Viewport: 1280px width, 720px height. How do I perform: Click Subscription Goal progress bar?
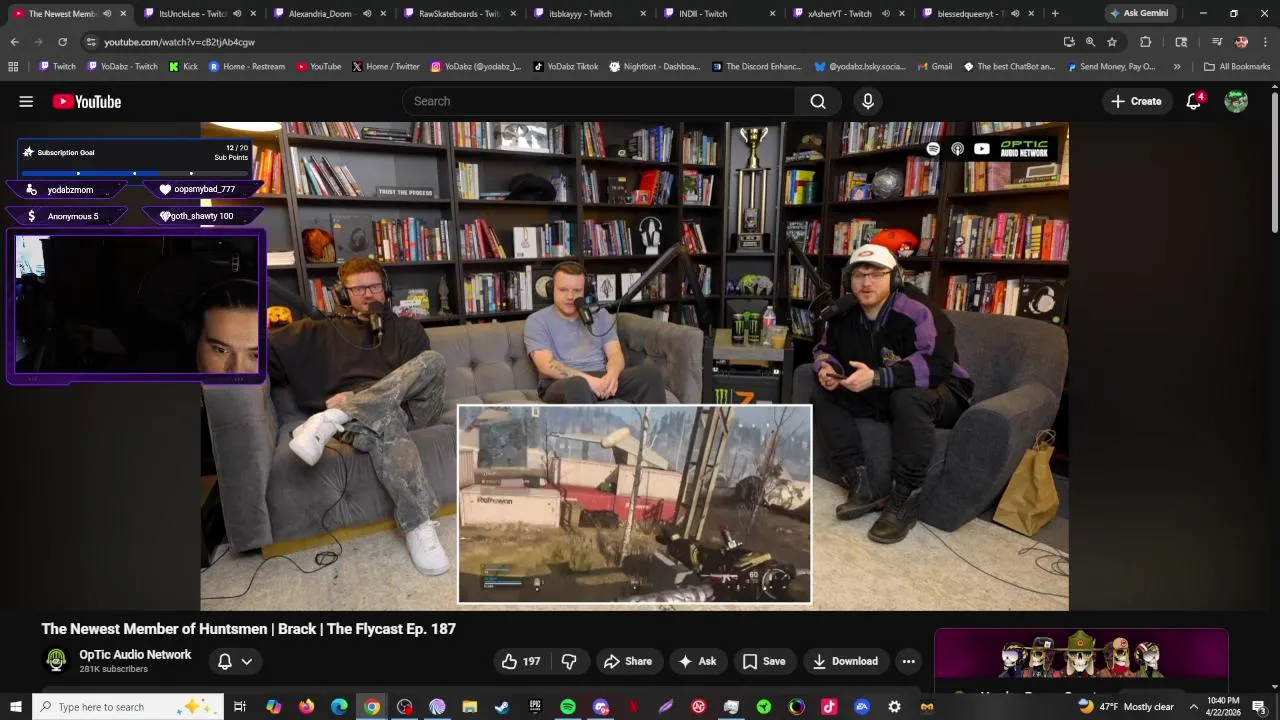coord(135,173)
